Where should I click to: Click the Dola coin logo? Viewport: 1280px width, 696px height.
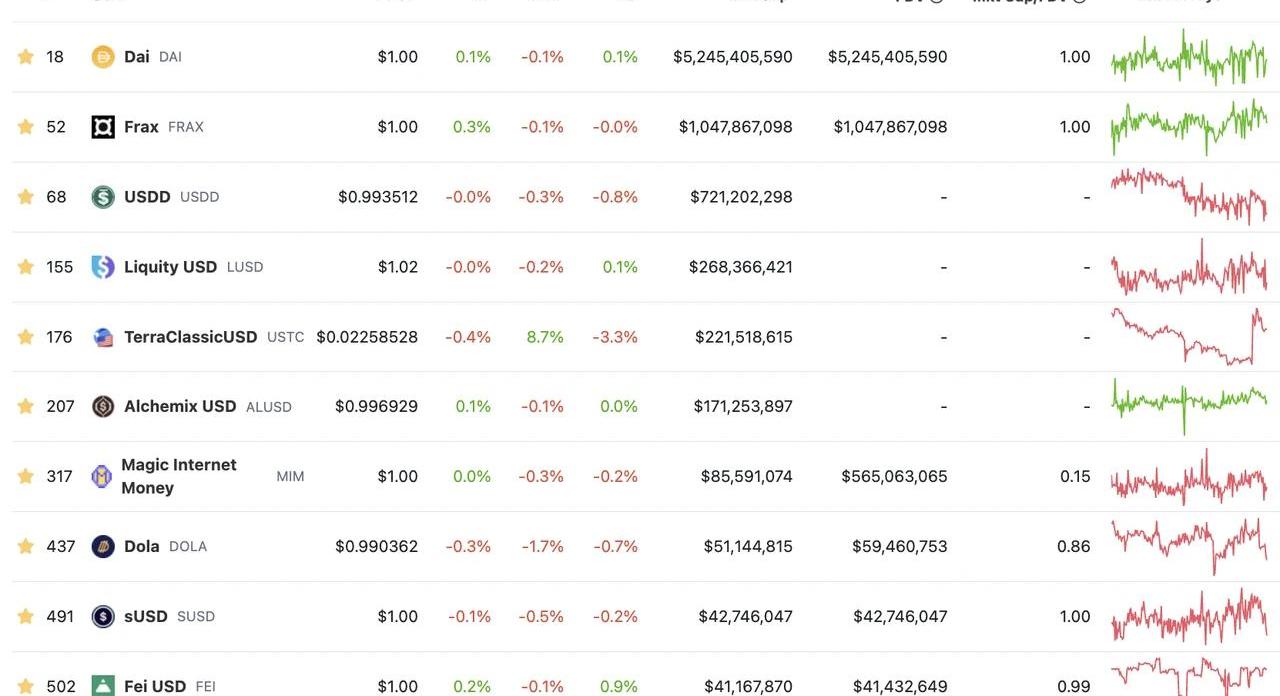pos(103,547)
